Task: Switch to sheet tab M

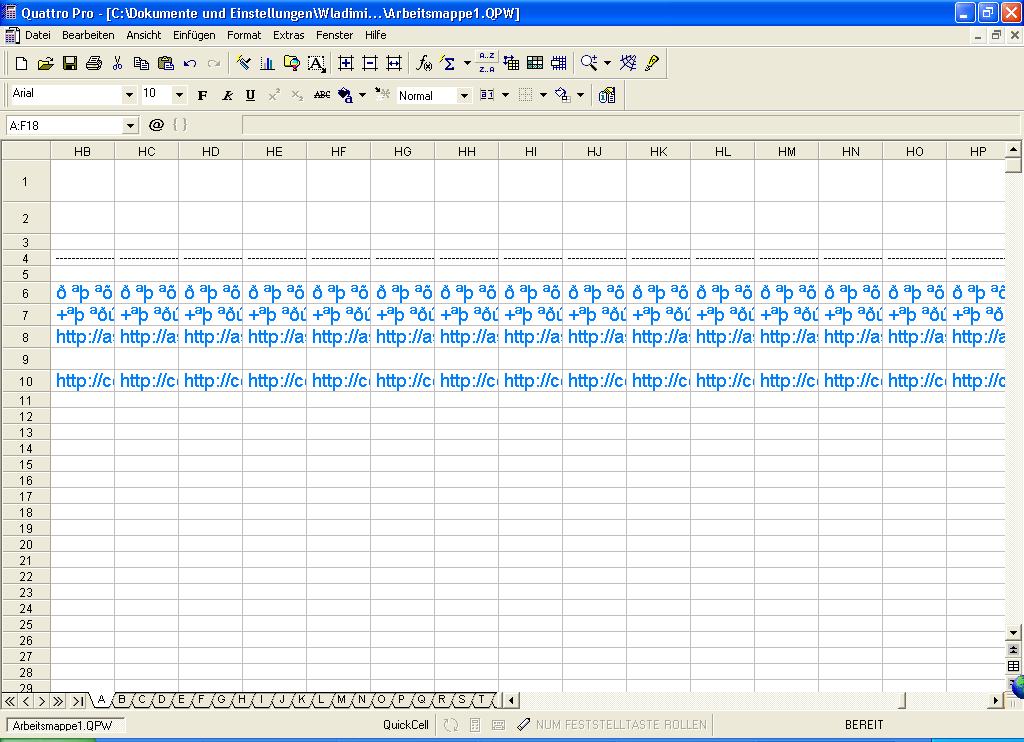Action: coord(342,700)
